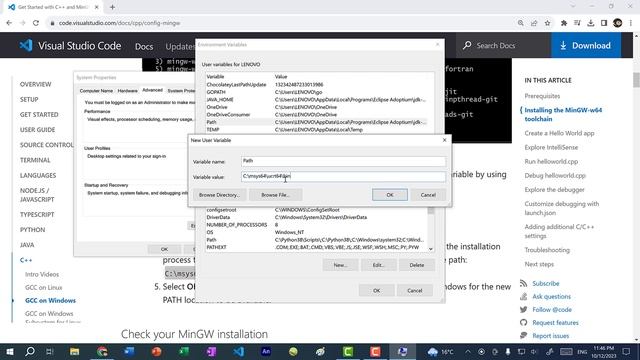Click the search magnifier icon in Search Docs
The width and height of the screenshot is (640, 360).
(467, 45)
